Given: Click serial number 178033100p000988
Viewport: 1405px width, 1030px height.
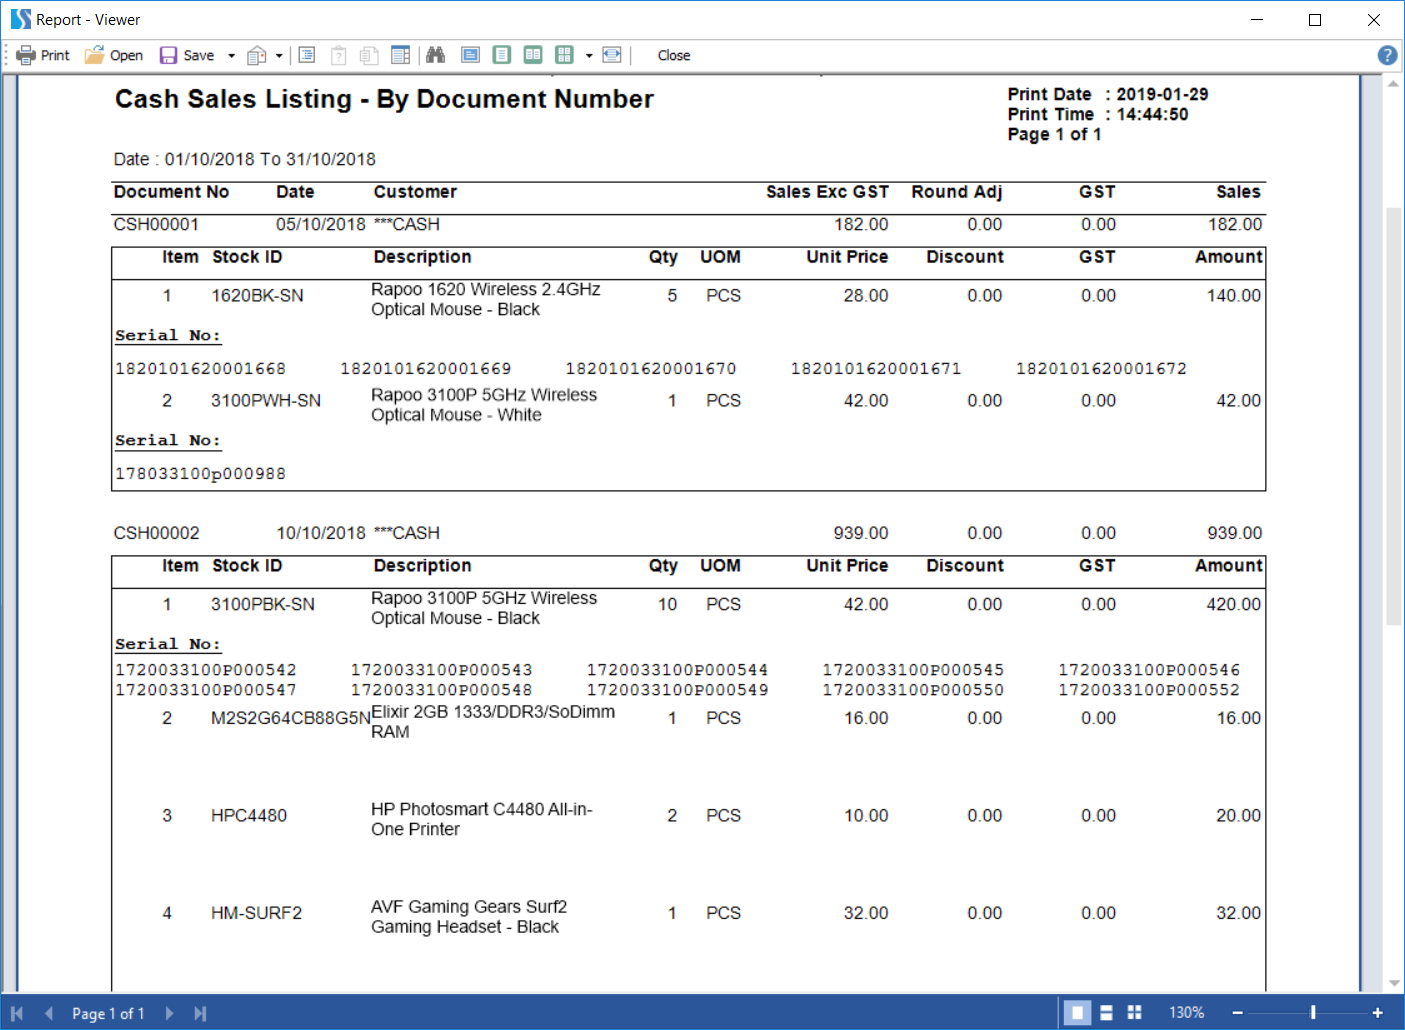Looking at the screenshot, I should click(200, 474).
